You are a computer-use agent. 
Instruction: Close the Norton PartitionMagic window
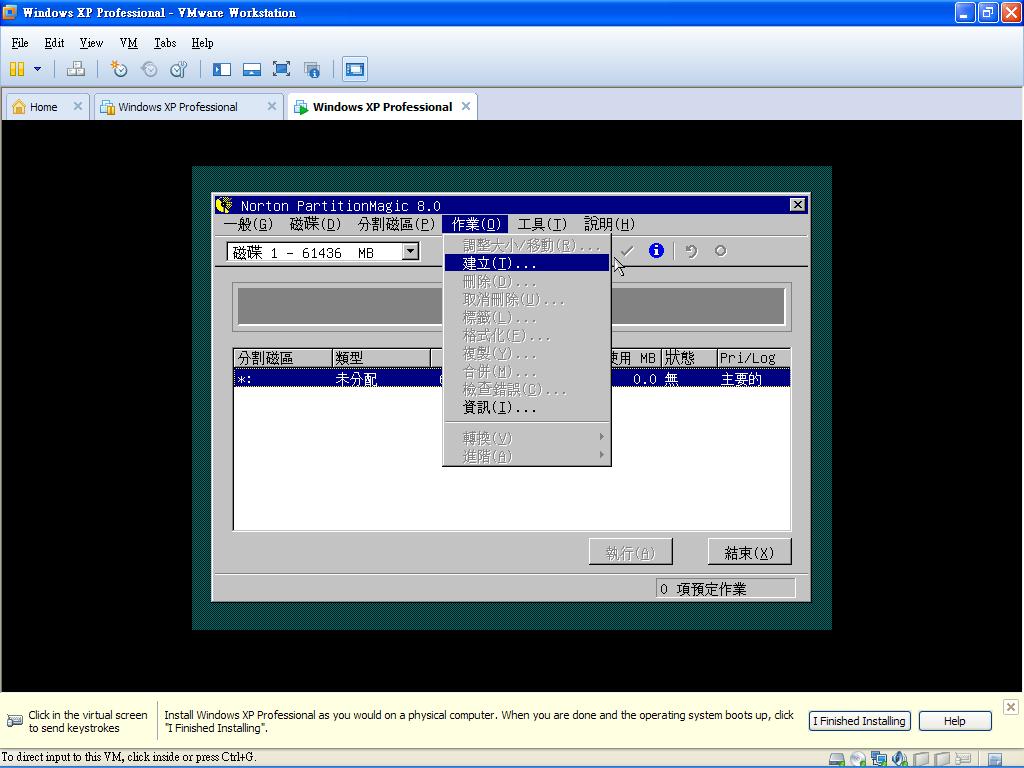pyautogui.click(x=797, y=204)
